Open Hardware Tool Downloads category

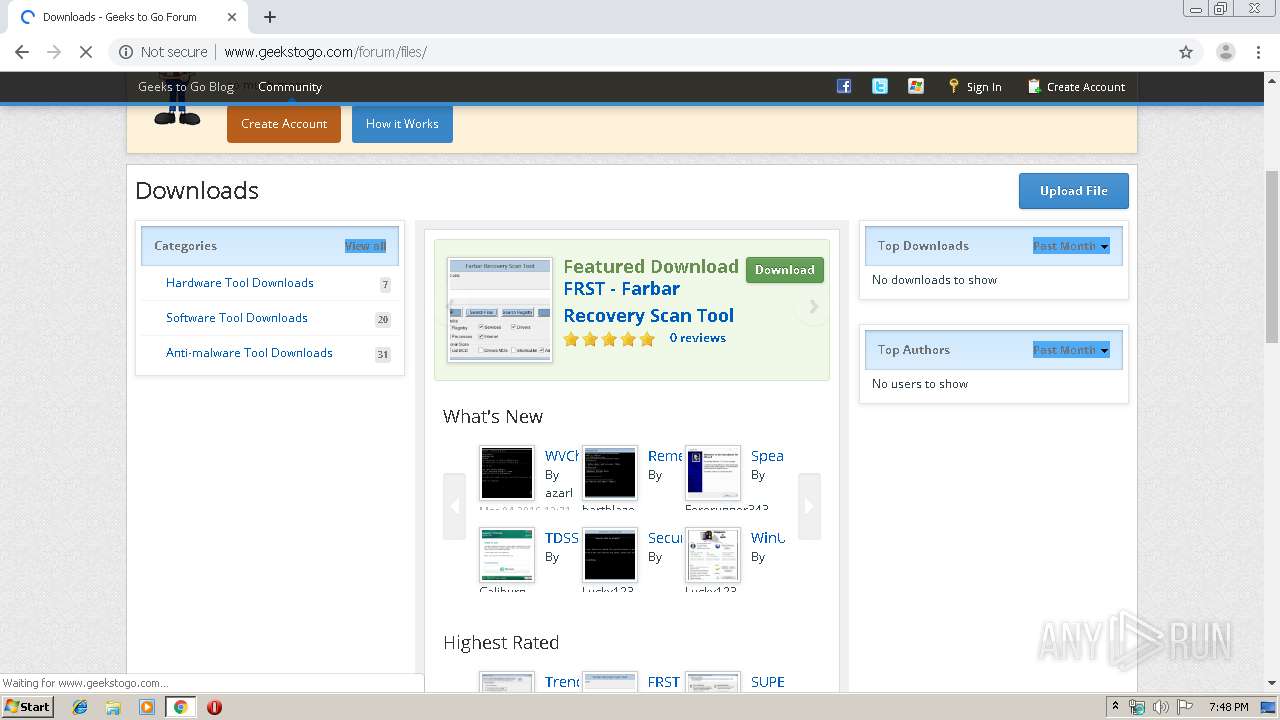pyautogui.click(x=240, y=283)
